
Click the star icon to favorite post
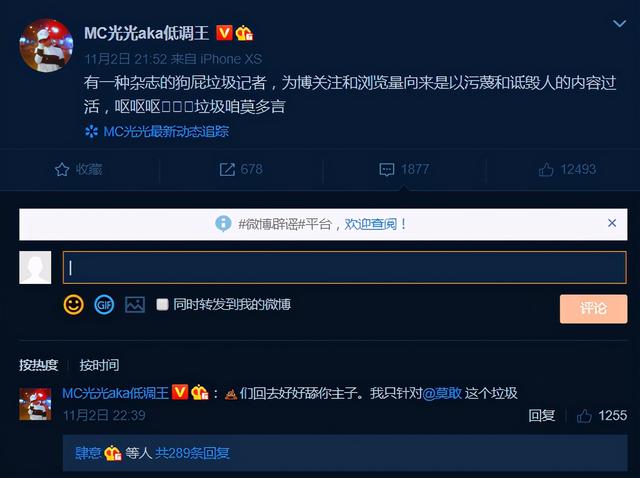tap(62, 169)
